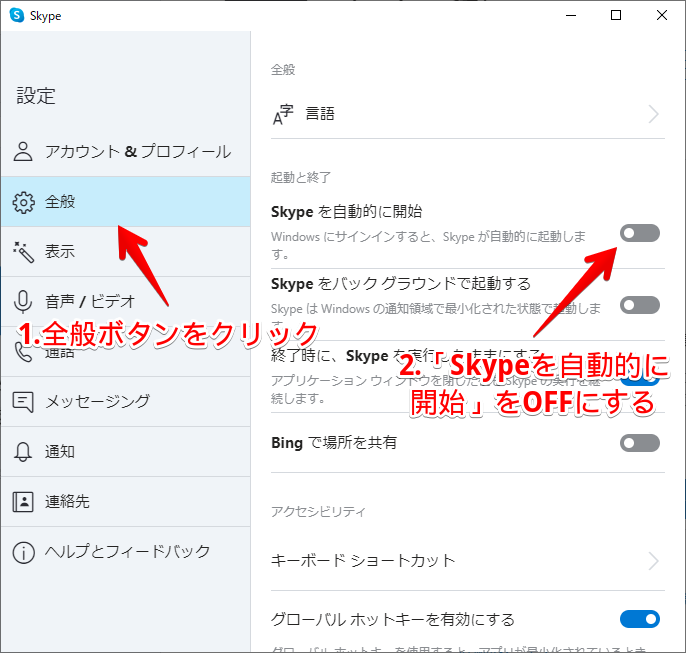The image size is (686, 653).
Task: Open メッセージング settings
Action: click(x=126, y=402)
